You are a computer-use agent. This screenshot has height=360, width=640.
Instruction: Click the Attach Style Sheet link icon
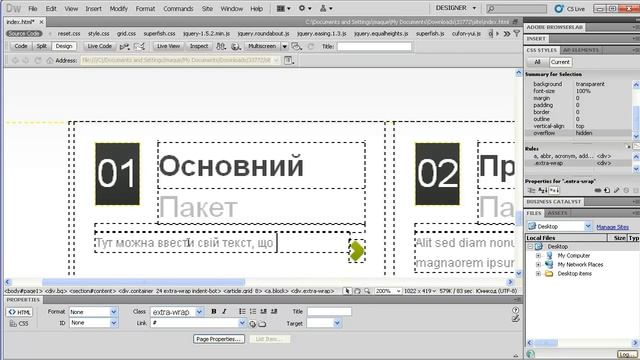click(x=598, y=190)
